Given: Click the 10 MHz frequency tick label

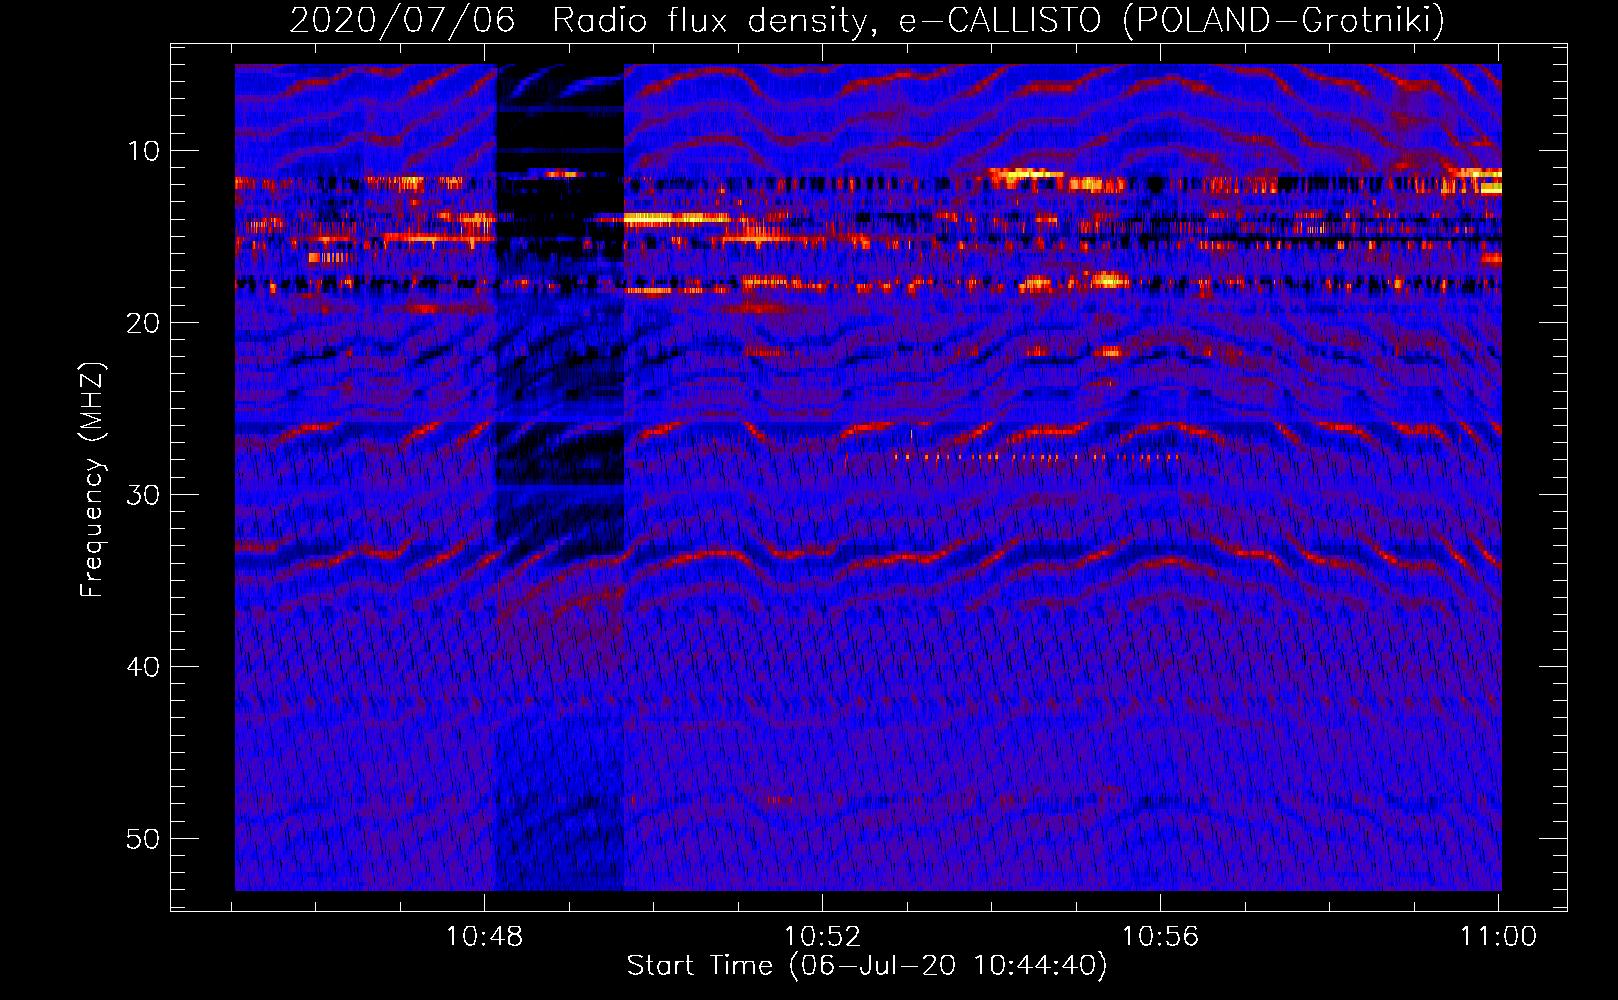Looking at the screenshot, I should [x=144, y=151].
